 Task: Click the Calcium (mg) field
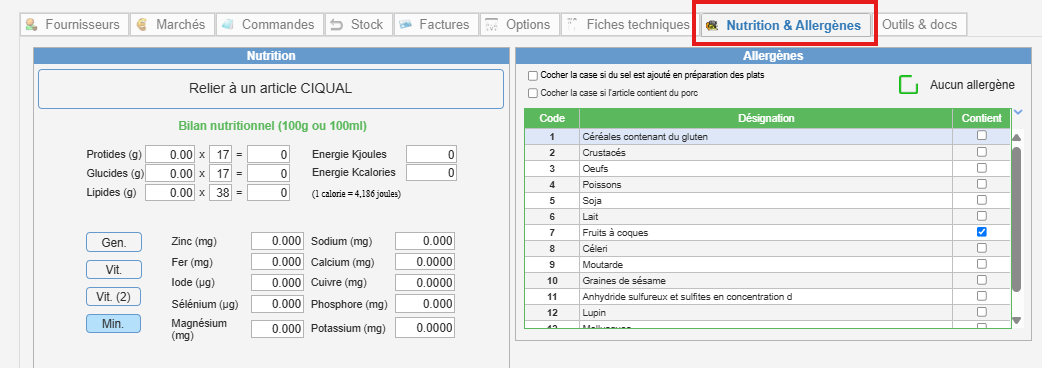click(x=425, y=262)
